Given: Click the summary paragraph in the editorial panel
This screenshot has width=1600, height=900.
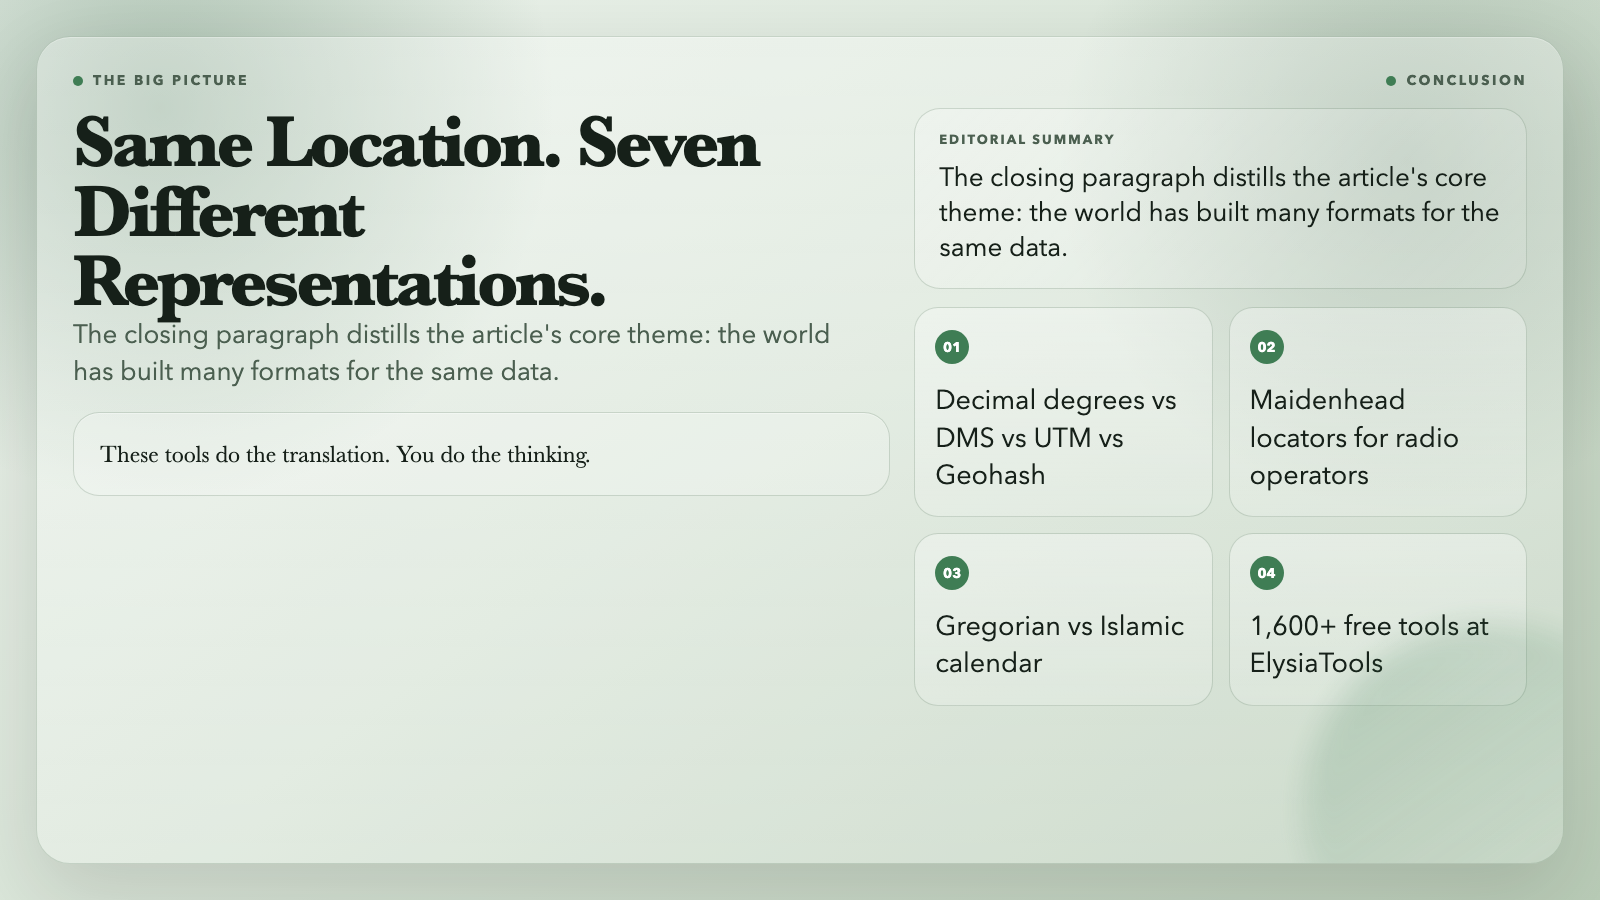Looking at the screenshot, I should click(1219, 212).
